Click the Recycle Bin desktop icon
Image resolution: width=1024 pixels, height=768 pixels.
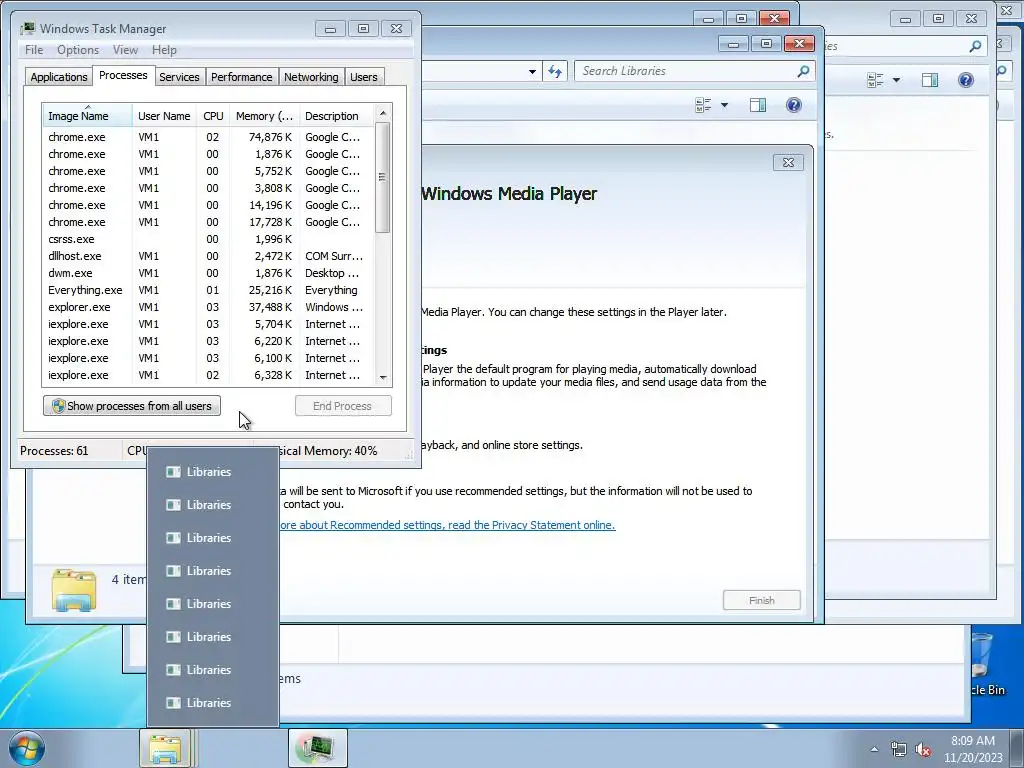(983, 665)
